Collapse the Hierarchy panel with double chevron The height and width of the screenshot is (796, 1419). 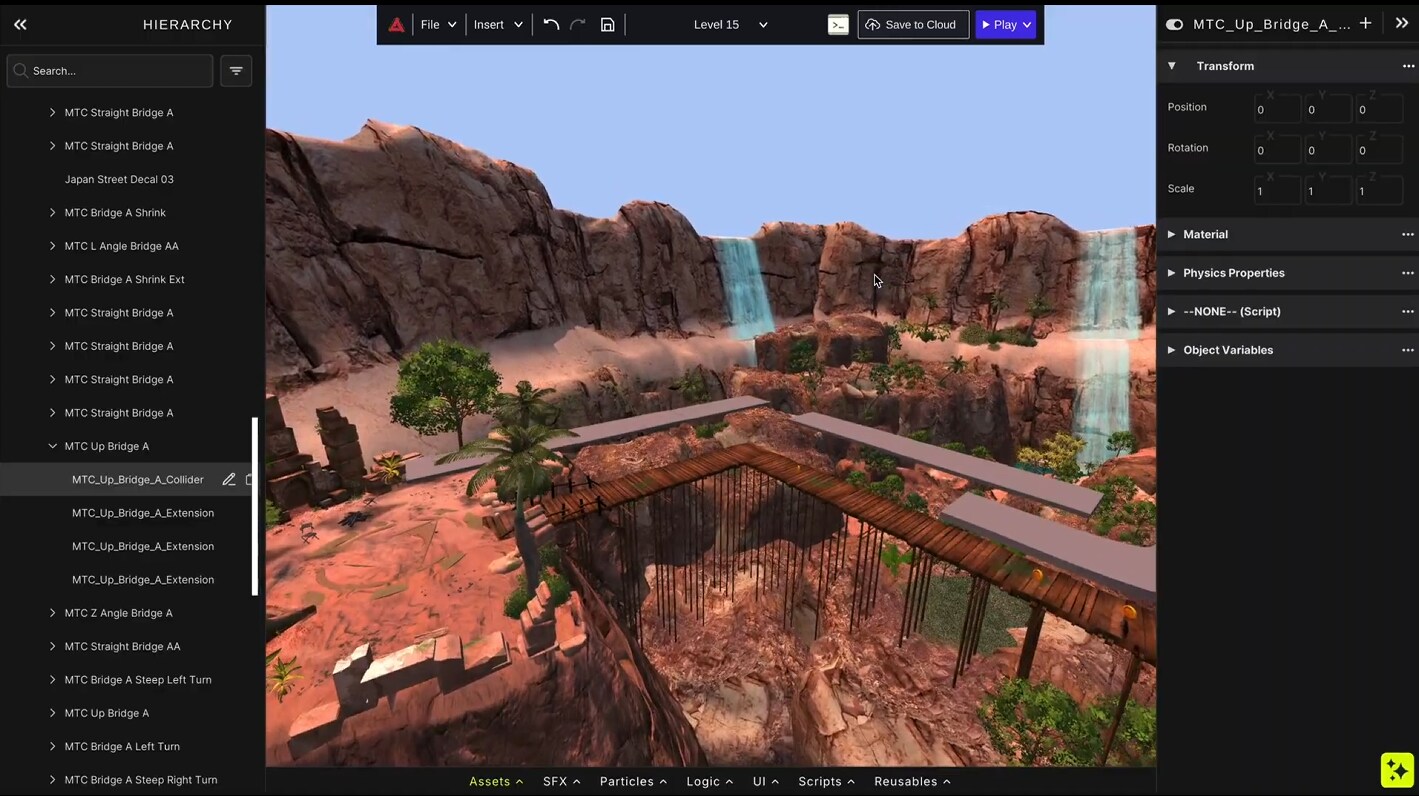pyautogui.click(x=20, y=25)
